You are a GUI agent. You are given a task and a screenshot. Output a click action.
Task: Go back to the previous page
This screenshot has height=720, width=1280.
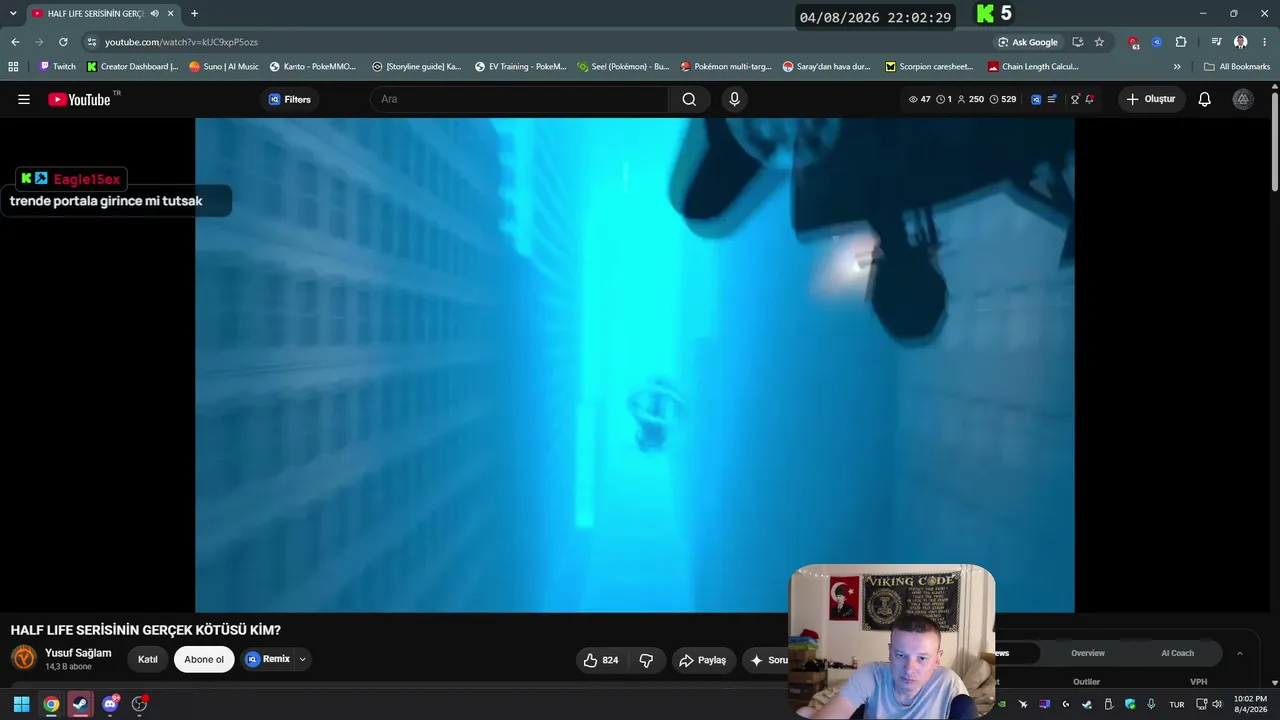(15, 42)
